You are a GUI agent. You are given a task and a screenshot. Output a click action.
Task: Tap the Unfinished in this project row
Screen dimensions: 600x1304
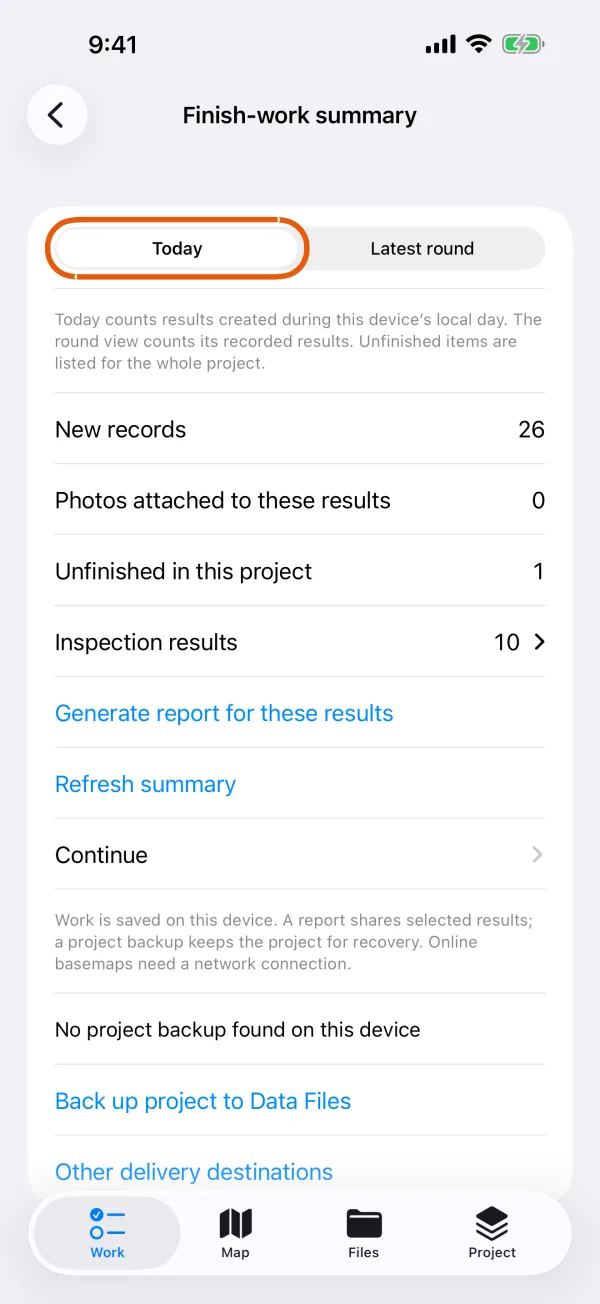click(x=300, y=571)
